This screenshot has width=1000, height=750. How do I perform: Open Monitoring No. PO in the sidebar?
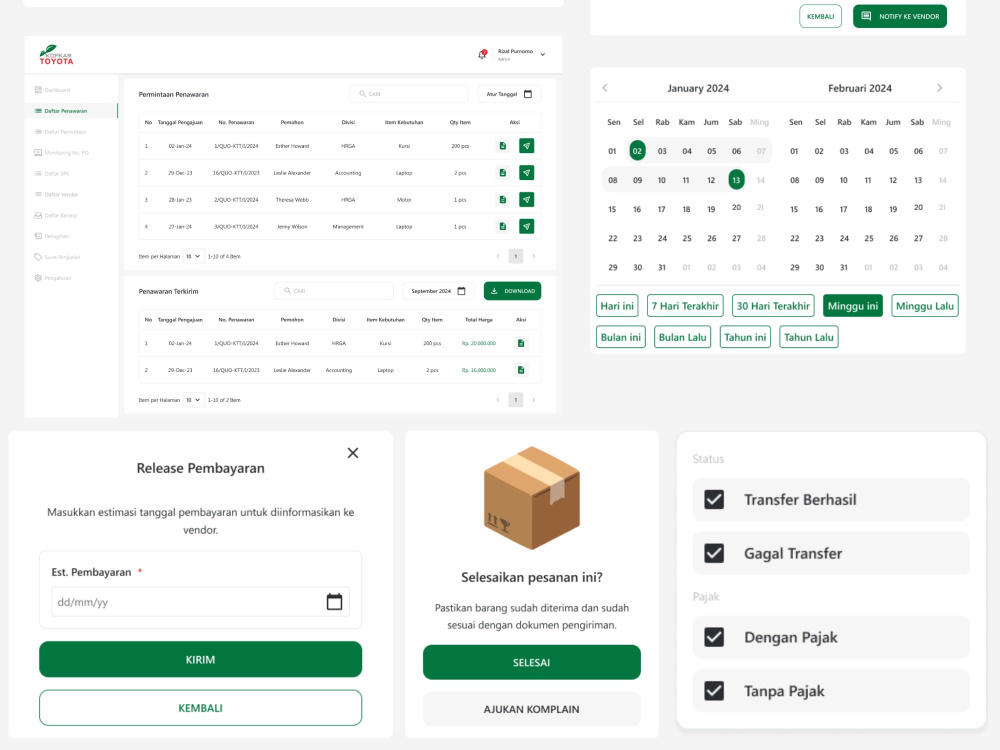coord(61,153)
